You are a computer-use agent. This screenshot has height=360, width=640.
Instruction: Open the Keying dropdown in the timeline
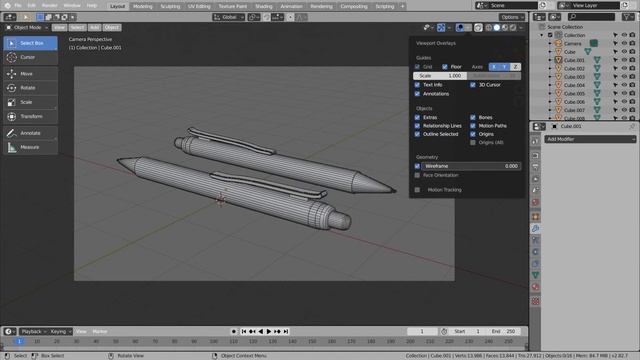(60, 331)
